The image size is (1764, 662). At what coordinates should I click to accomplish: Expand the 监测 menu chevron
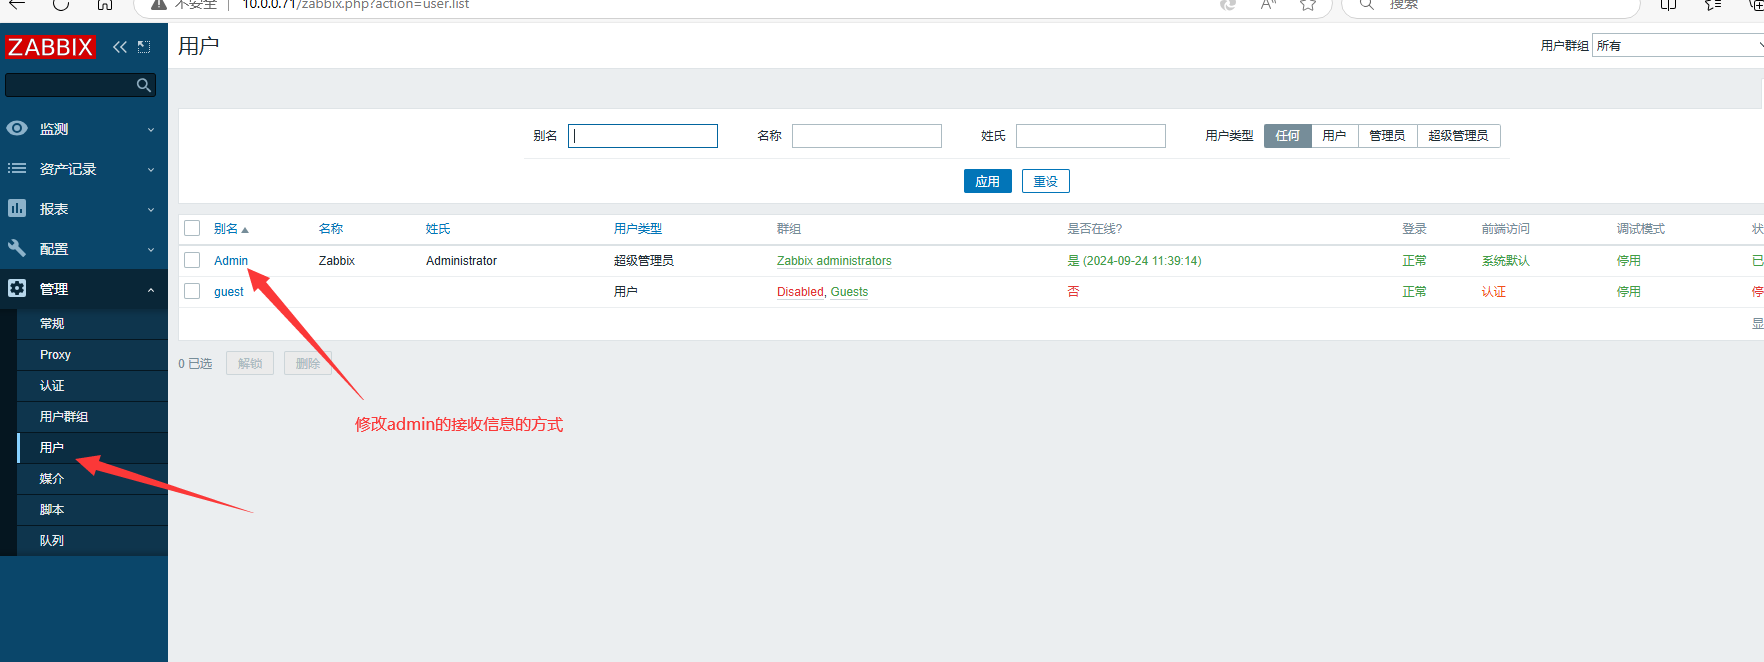(x=151, y=129)
